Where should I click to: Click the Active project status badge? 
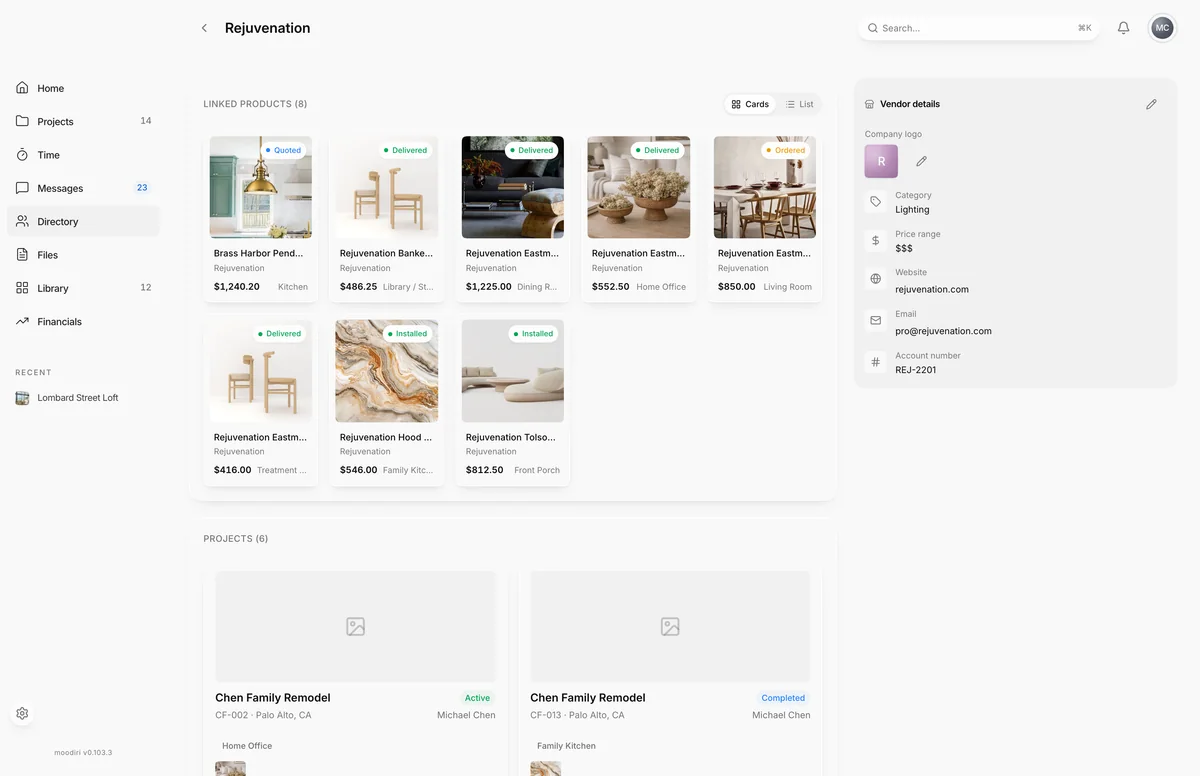click(x=478, y=698)
